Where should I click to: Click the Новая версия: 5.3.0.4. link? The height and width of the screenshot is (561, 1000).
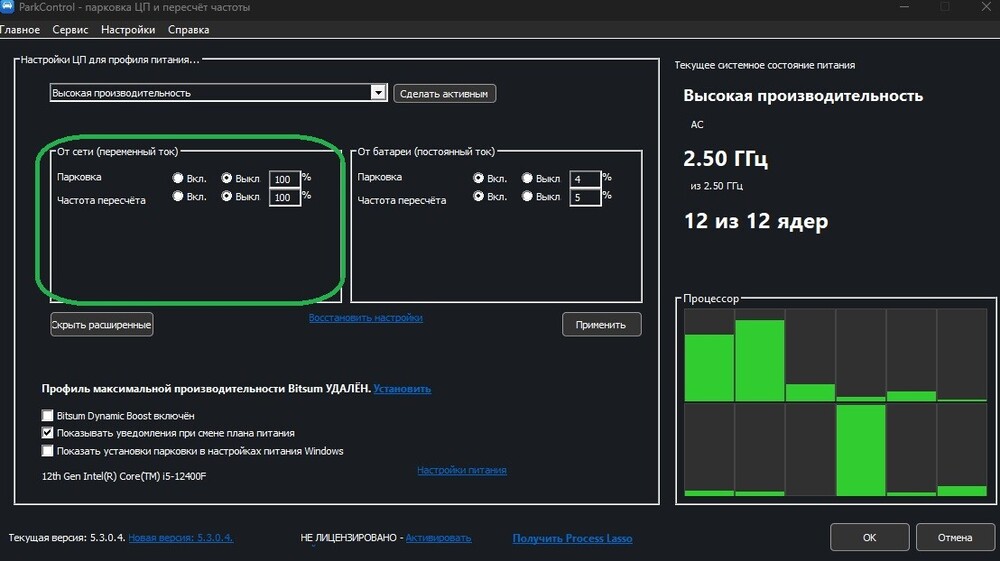tap(180, 537)
